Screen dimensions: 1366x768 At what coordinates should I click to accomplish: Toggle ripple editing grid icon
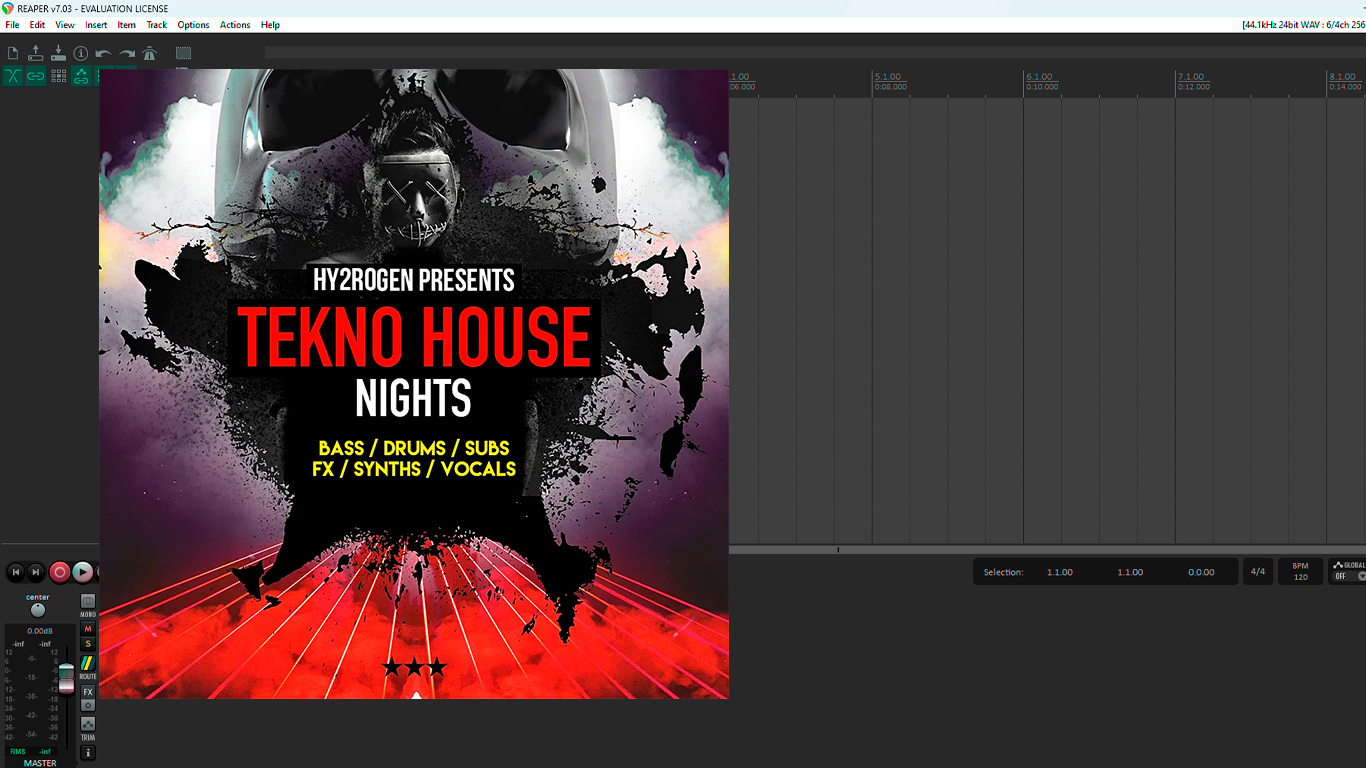click(58, 76)
